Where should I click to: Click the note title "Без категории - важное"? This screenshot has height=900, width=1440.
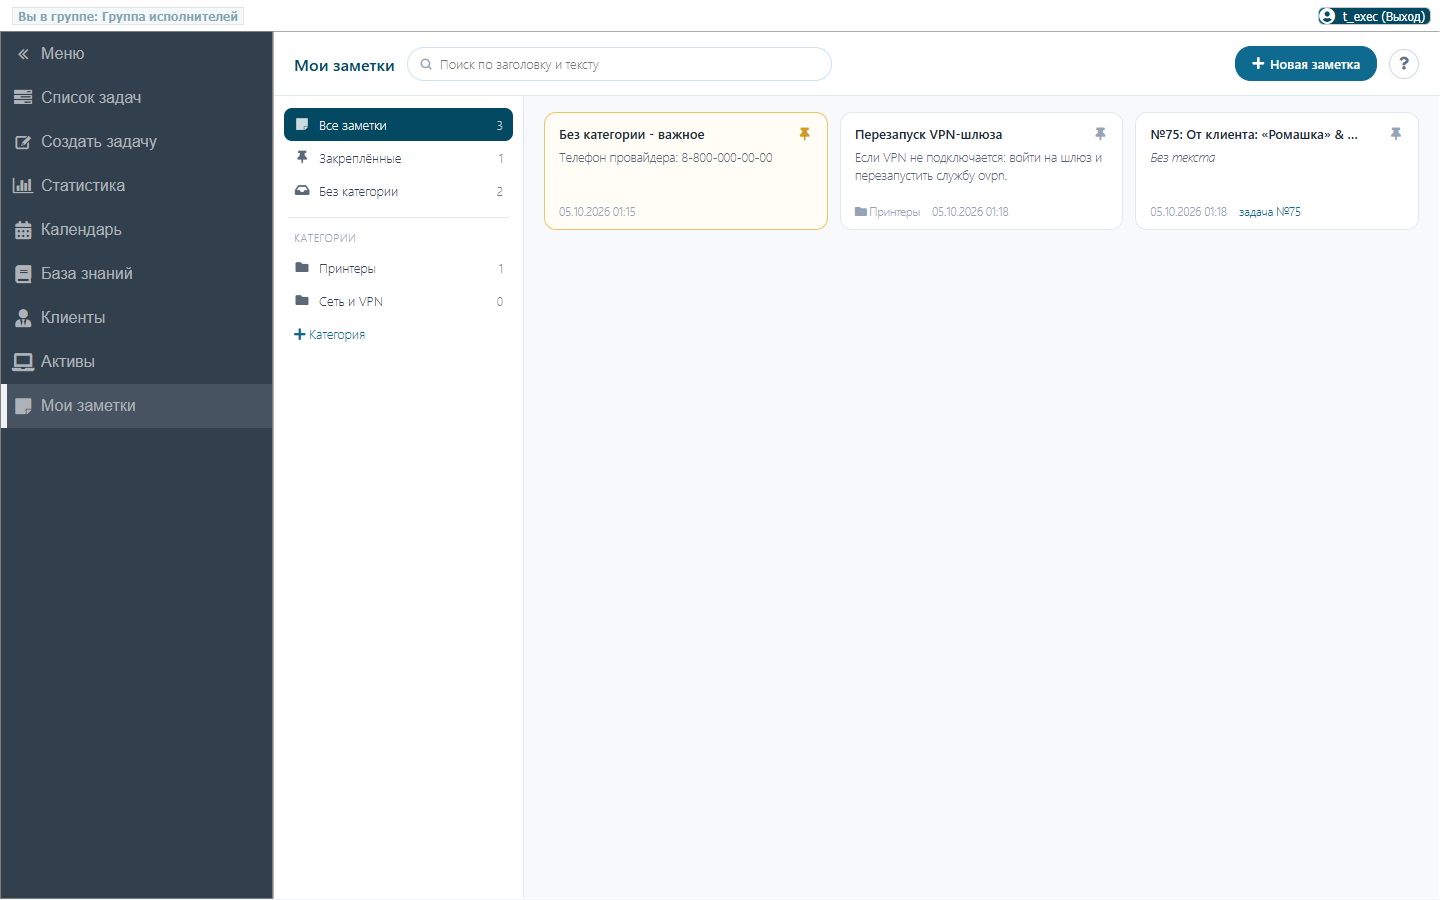[x=632, y=135]
